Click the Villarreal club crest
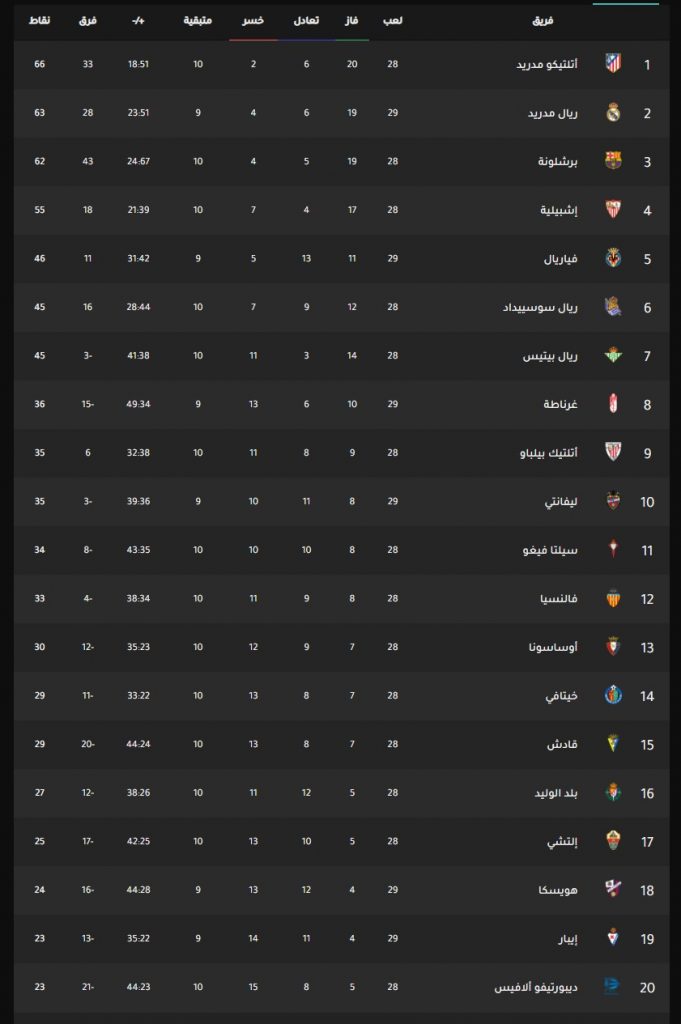The image size is (681, 1024). [613, 258]
